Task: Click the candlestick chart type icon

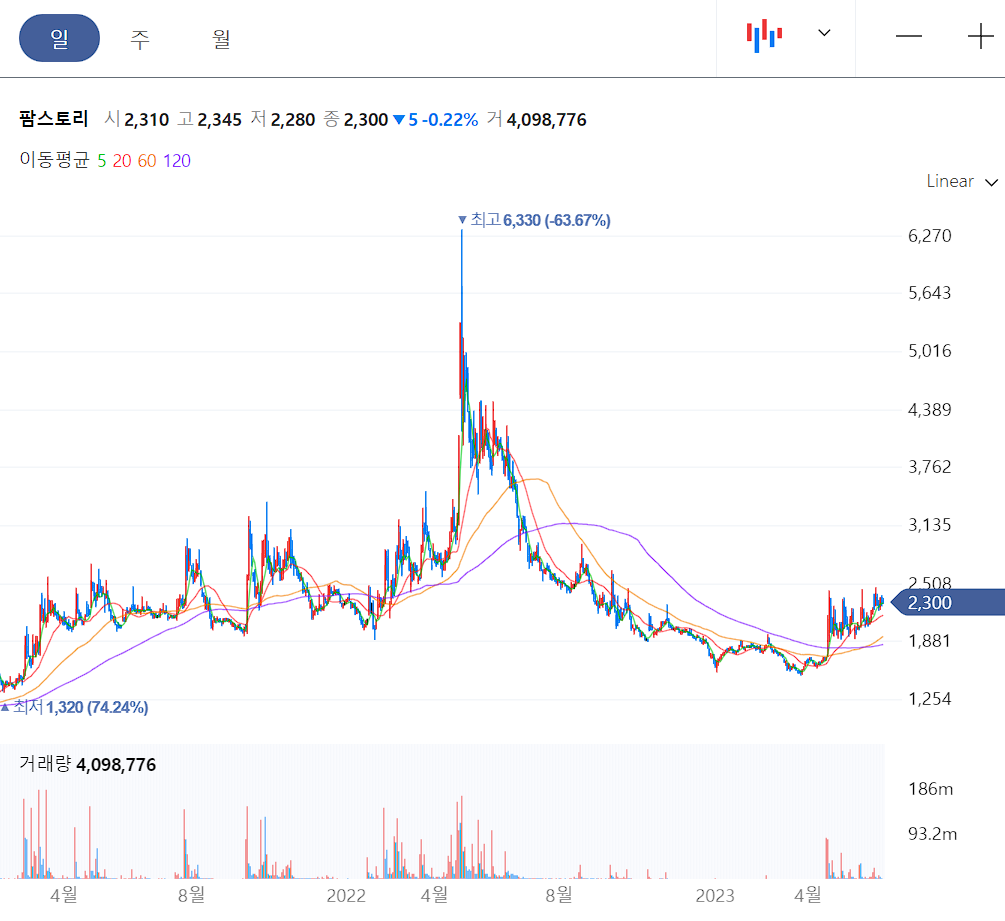Action: tap(764, 35)
